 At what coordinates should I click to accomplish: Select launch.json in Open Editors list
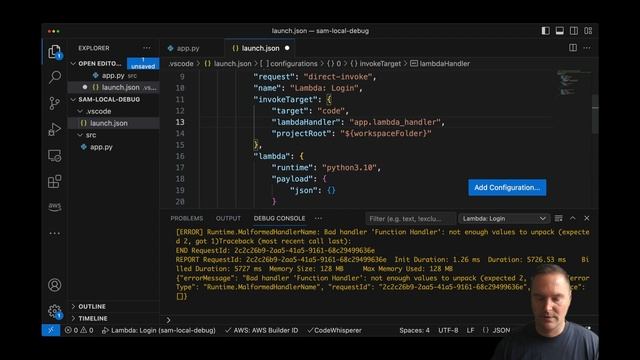click(x=113, y=87)
